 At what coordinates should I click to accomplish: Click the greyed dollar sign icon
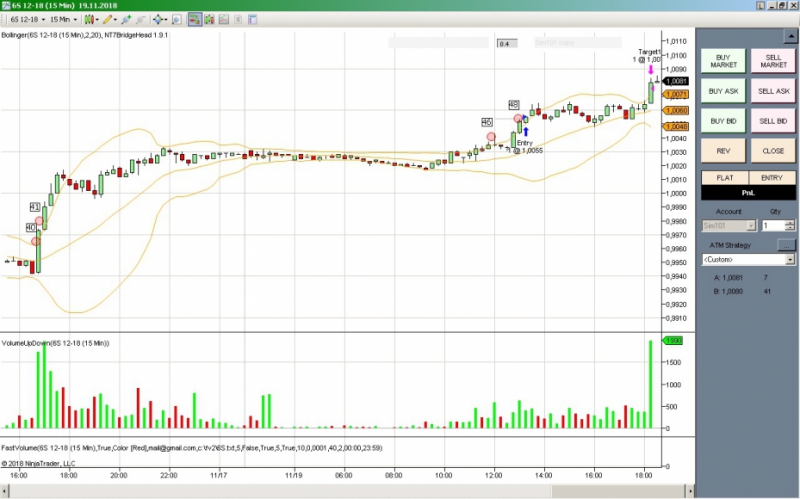(238, 19)
